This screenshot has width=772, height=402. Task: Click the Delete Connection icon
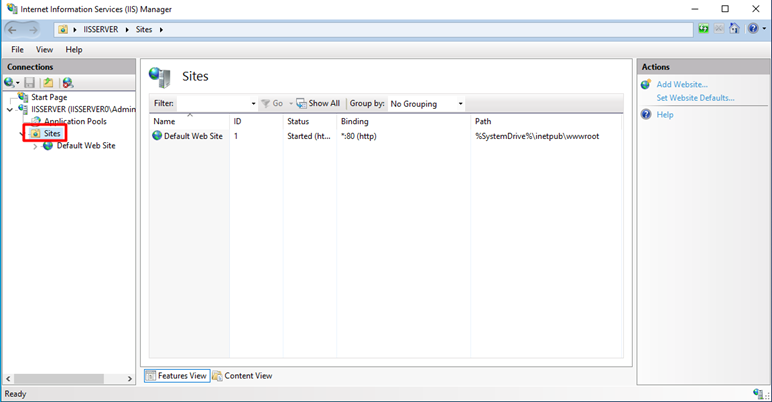[x=67, y=82]
